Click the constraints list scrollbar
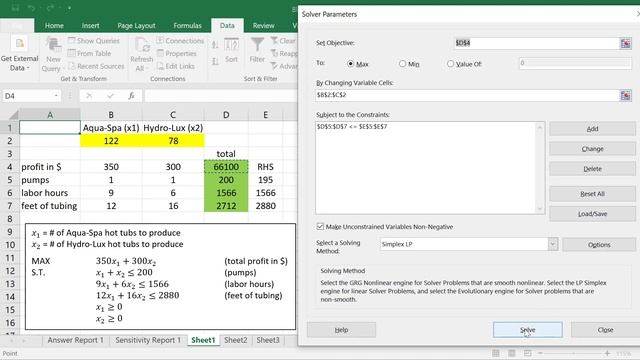This screenshot has height=360, width=640. coord(540,168)
